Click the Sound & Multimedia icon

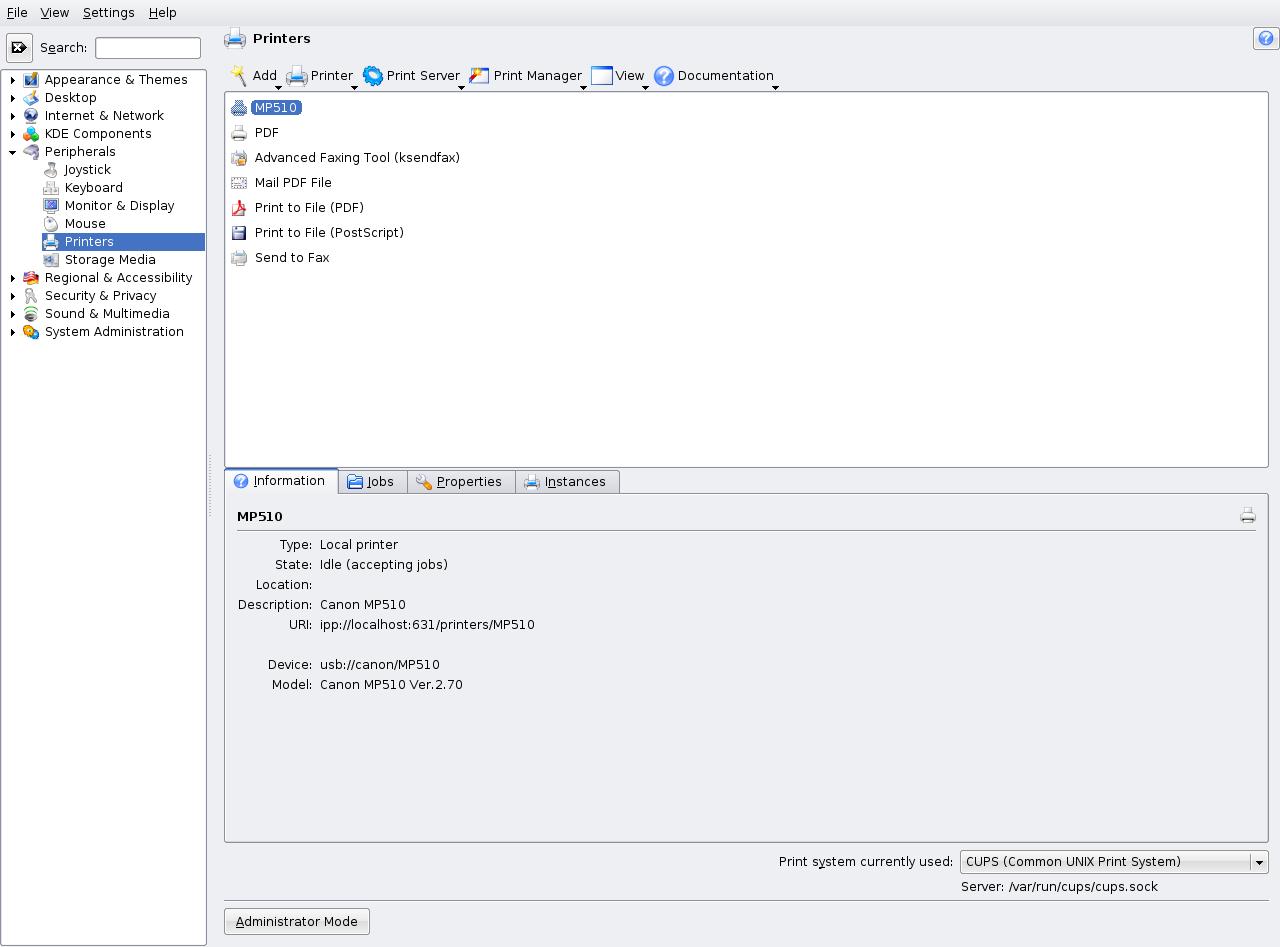point(31,313)
